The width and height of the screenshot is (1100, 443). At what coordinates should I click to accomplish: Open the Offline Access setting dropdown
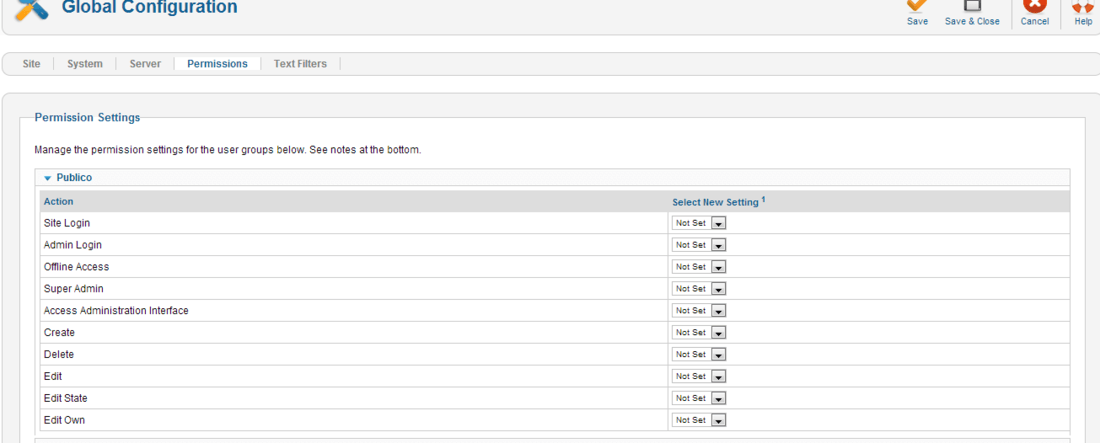coord(699,267)
